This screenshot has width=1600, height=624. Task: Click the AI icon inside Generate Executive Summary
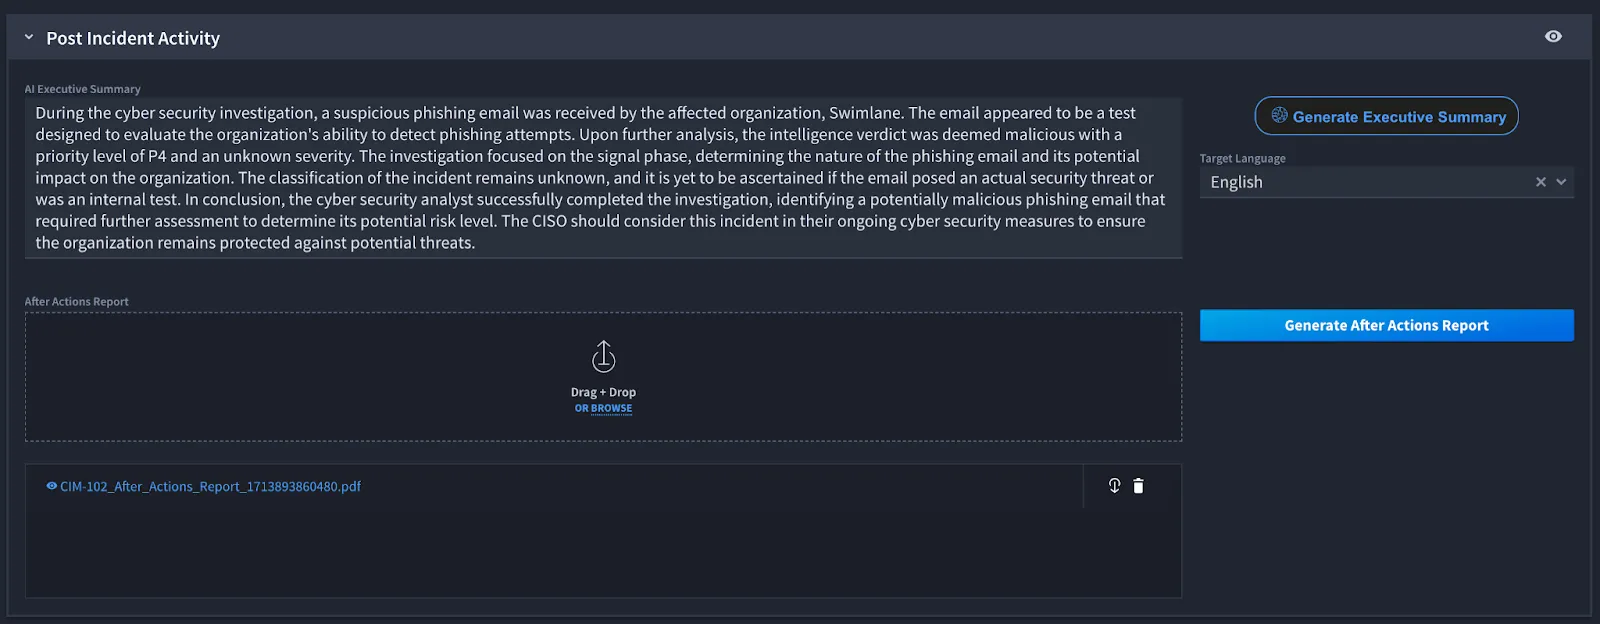[1279, 116]
